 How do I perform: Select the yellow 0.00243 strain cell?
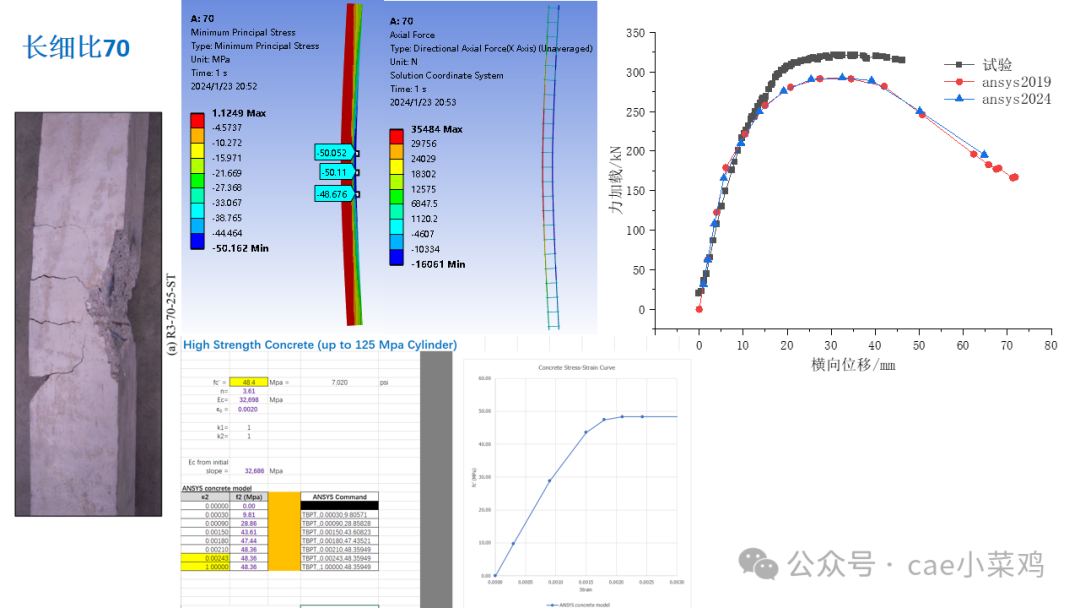point(207,556)
